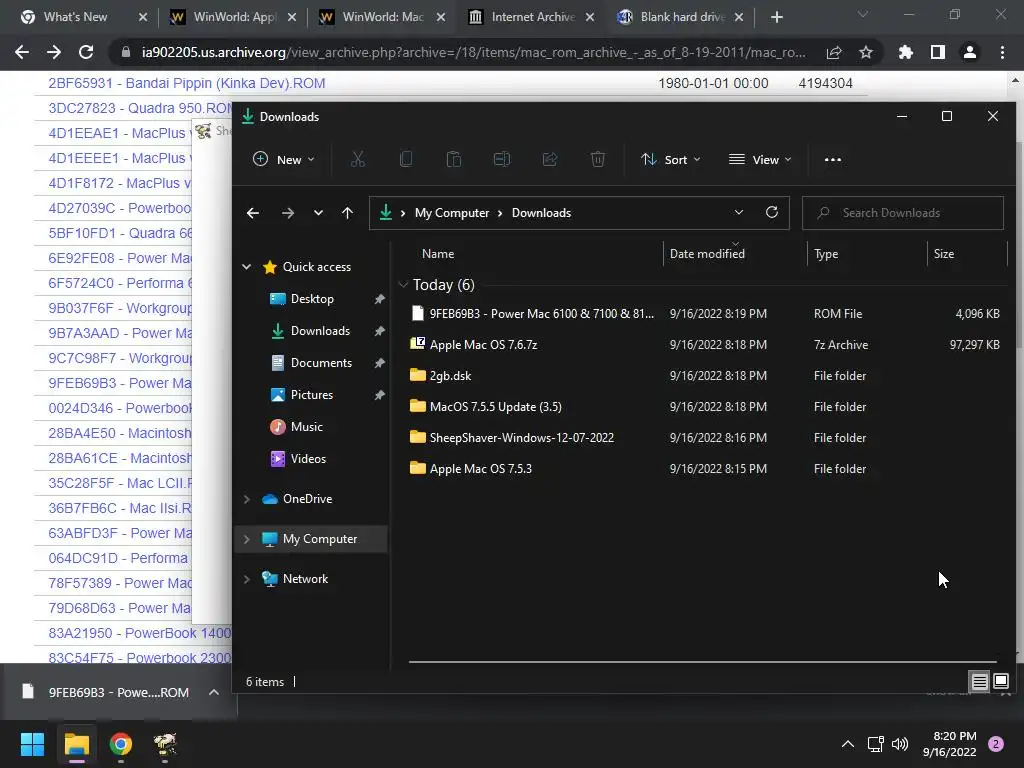Screen dimensions: 1024x768
Task: Click the Paste clipboard icon in Explorer toolbar
Action: pyautogui.click(x=453, y=159)
